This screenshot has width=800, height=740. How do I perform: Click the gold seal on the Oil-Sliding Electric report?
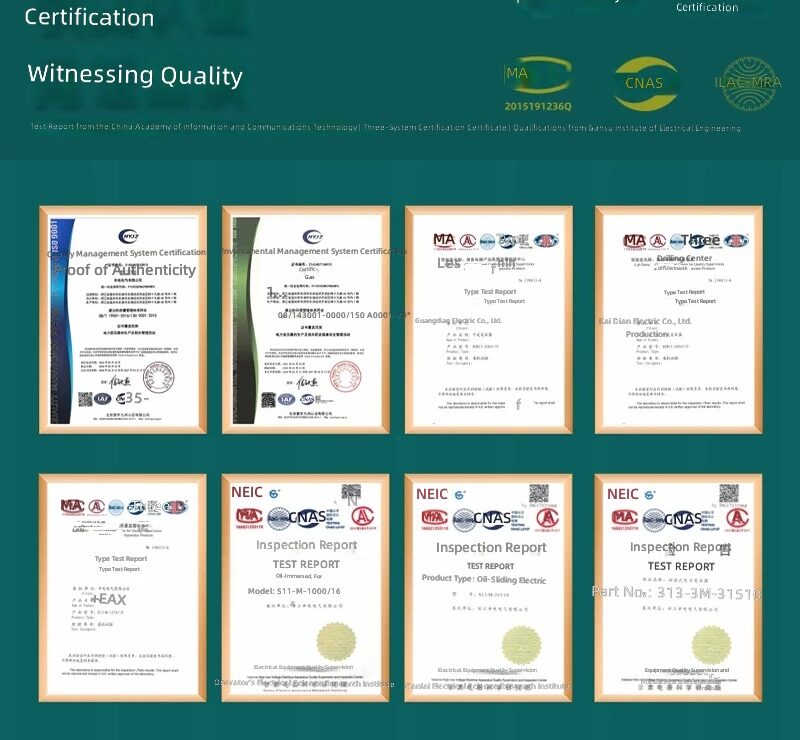click(521, 645)
